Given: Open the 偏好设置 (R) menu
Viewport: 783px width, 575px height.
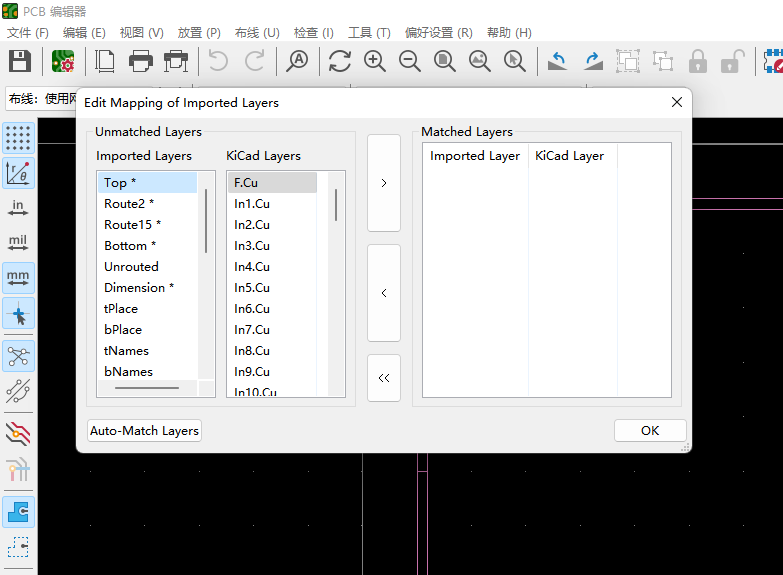Looking at the screenshot, I should tap(438, 32).
